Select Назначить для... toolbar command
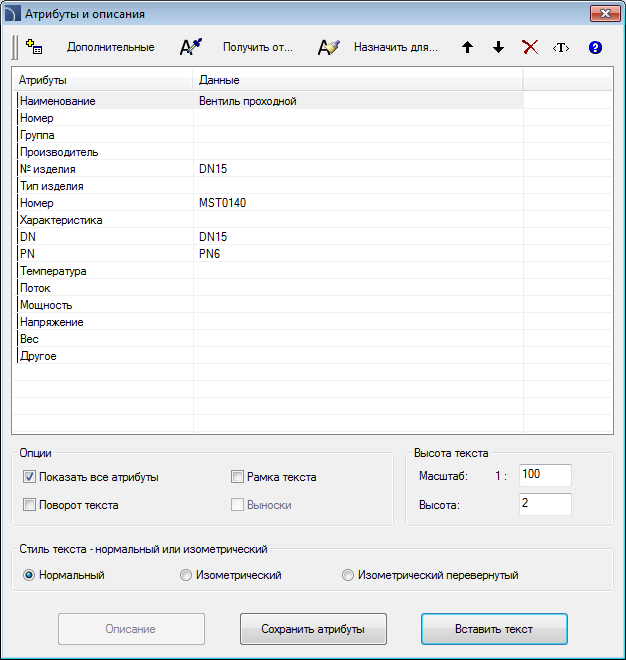The image size is (626, 660). [396, 47]
